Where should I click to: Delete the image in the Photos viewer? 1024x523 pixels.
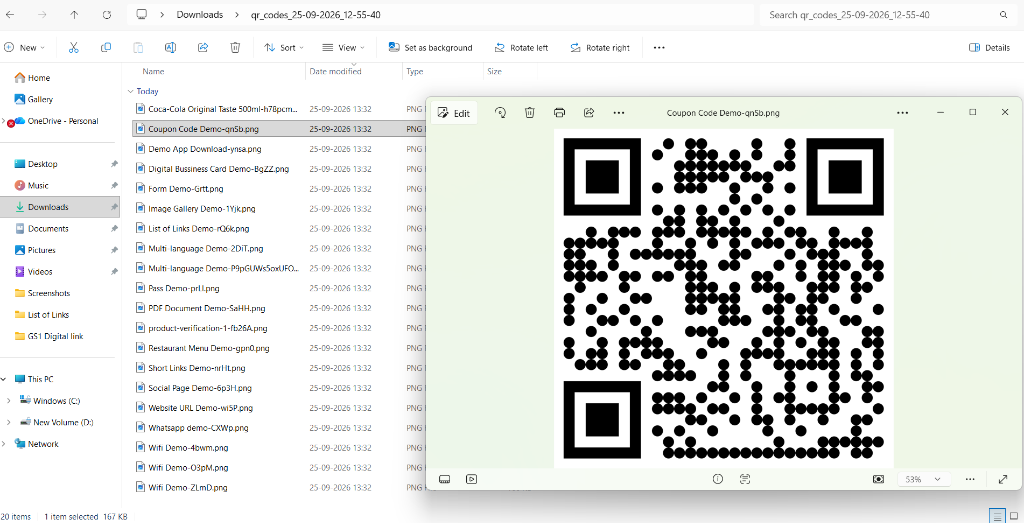coord(530,112)
